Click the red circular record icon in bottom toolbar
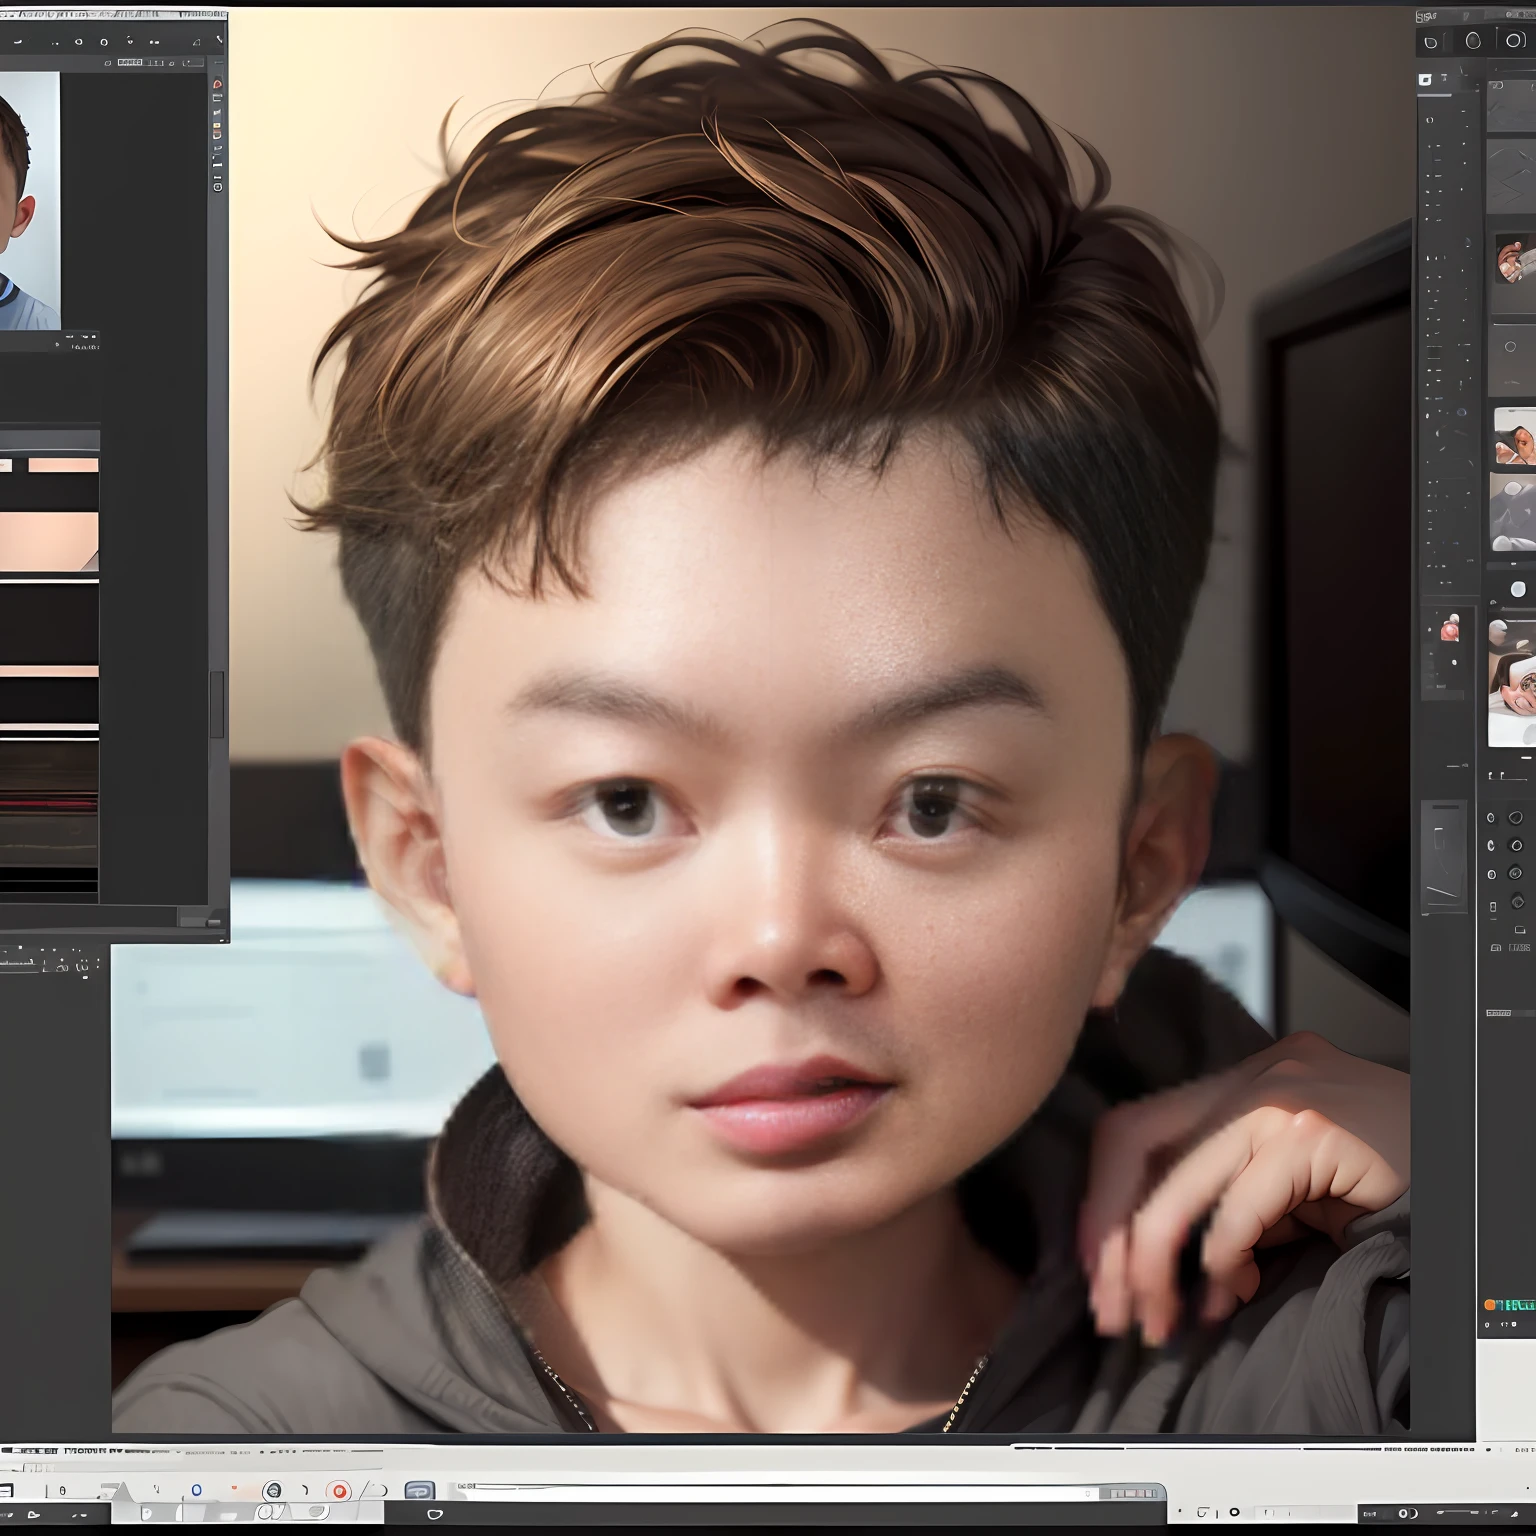The width and height of the screenshot is (1536, 1536). (x=339, y=1491)
